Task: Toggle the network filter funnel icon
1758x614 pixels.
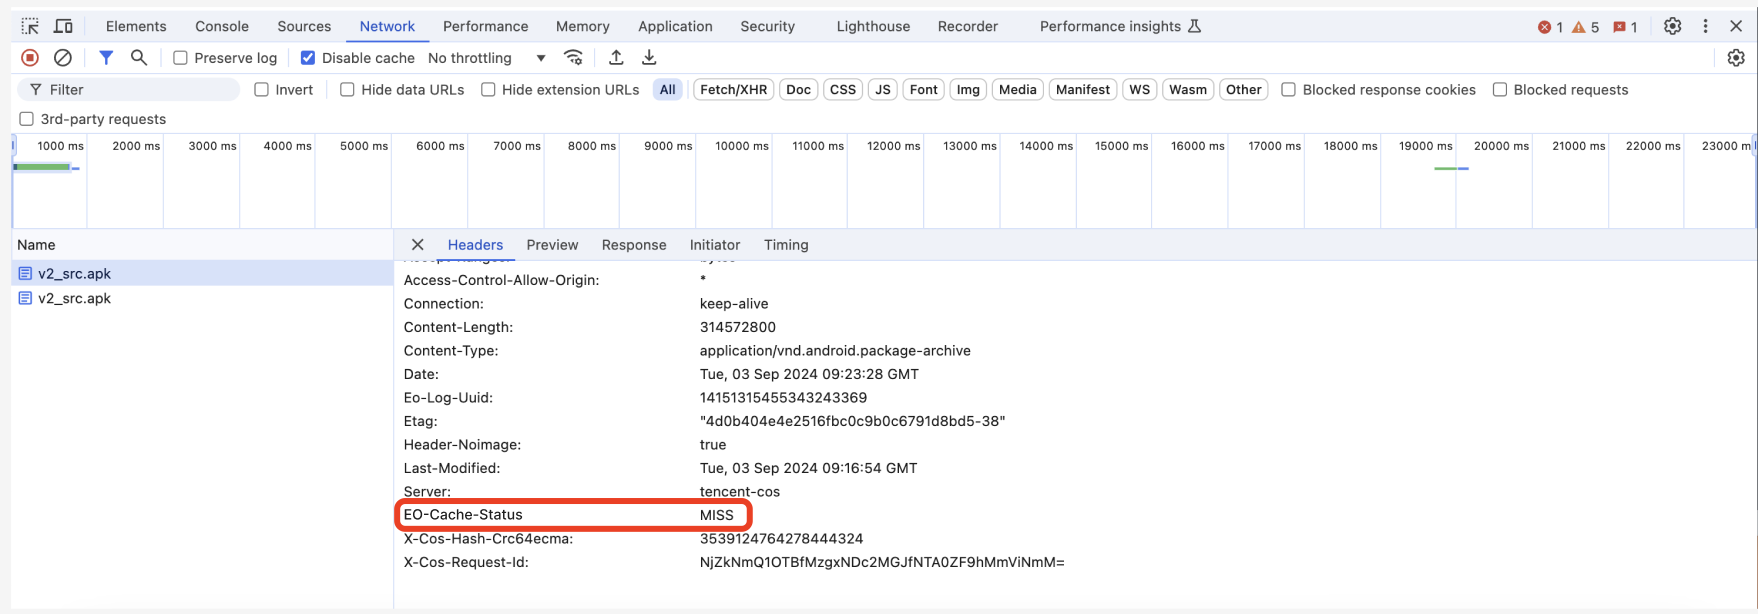Action: [105, 58]
